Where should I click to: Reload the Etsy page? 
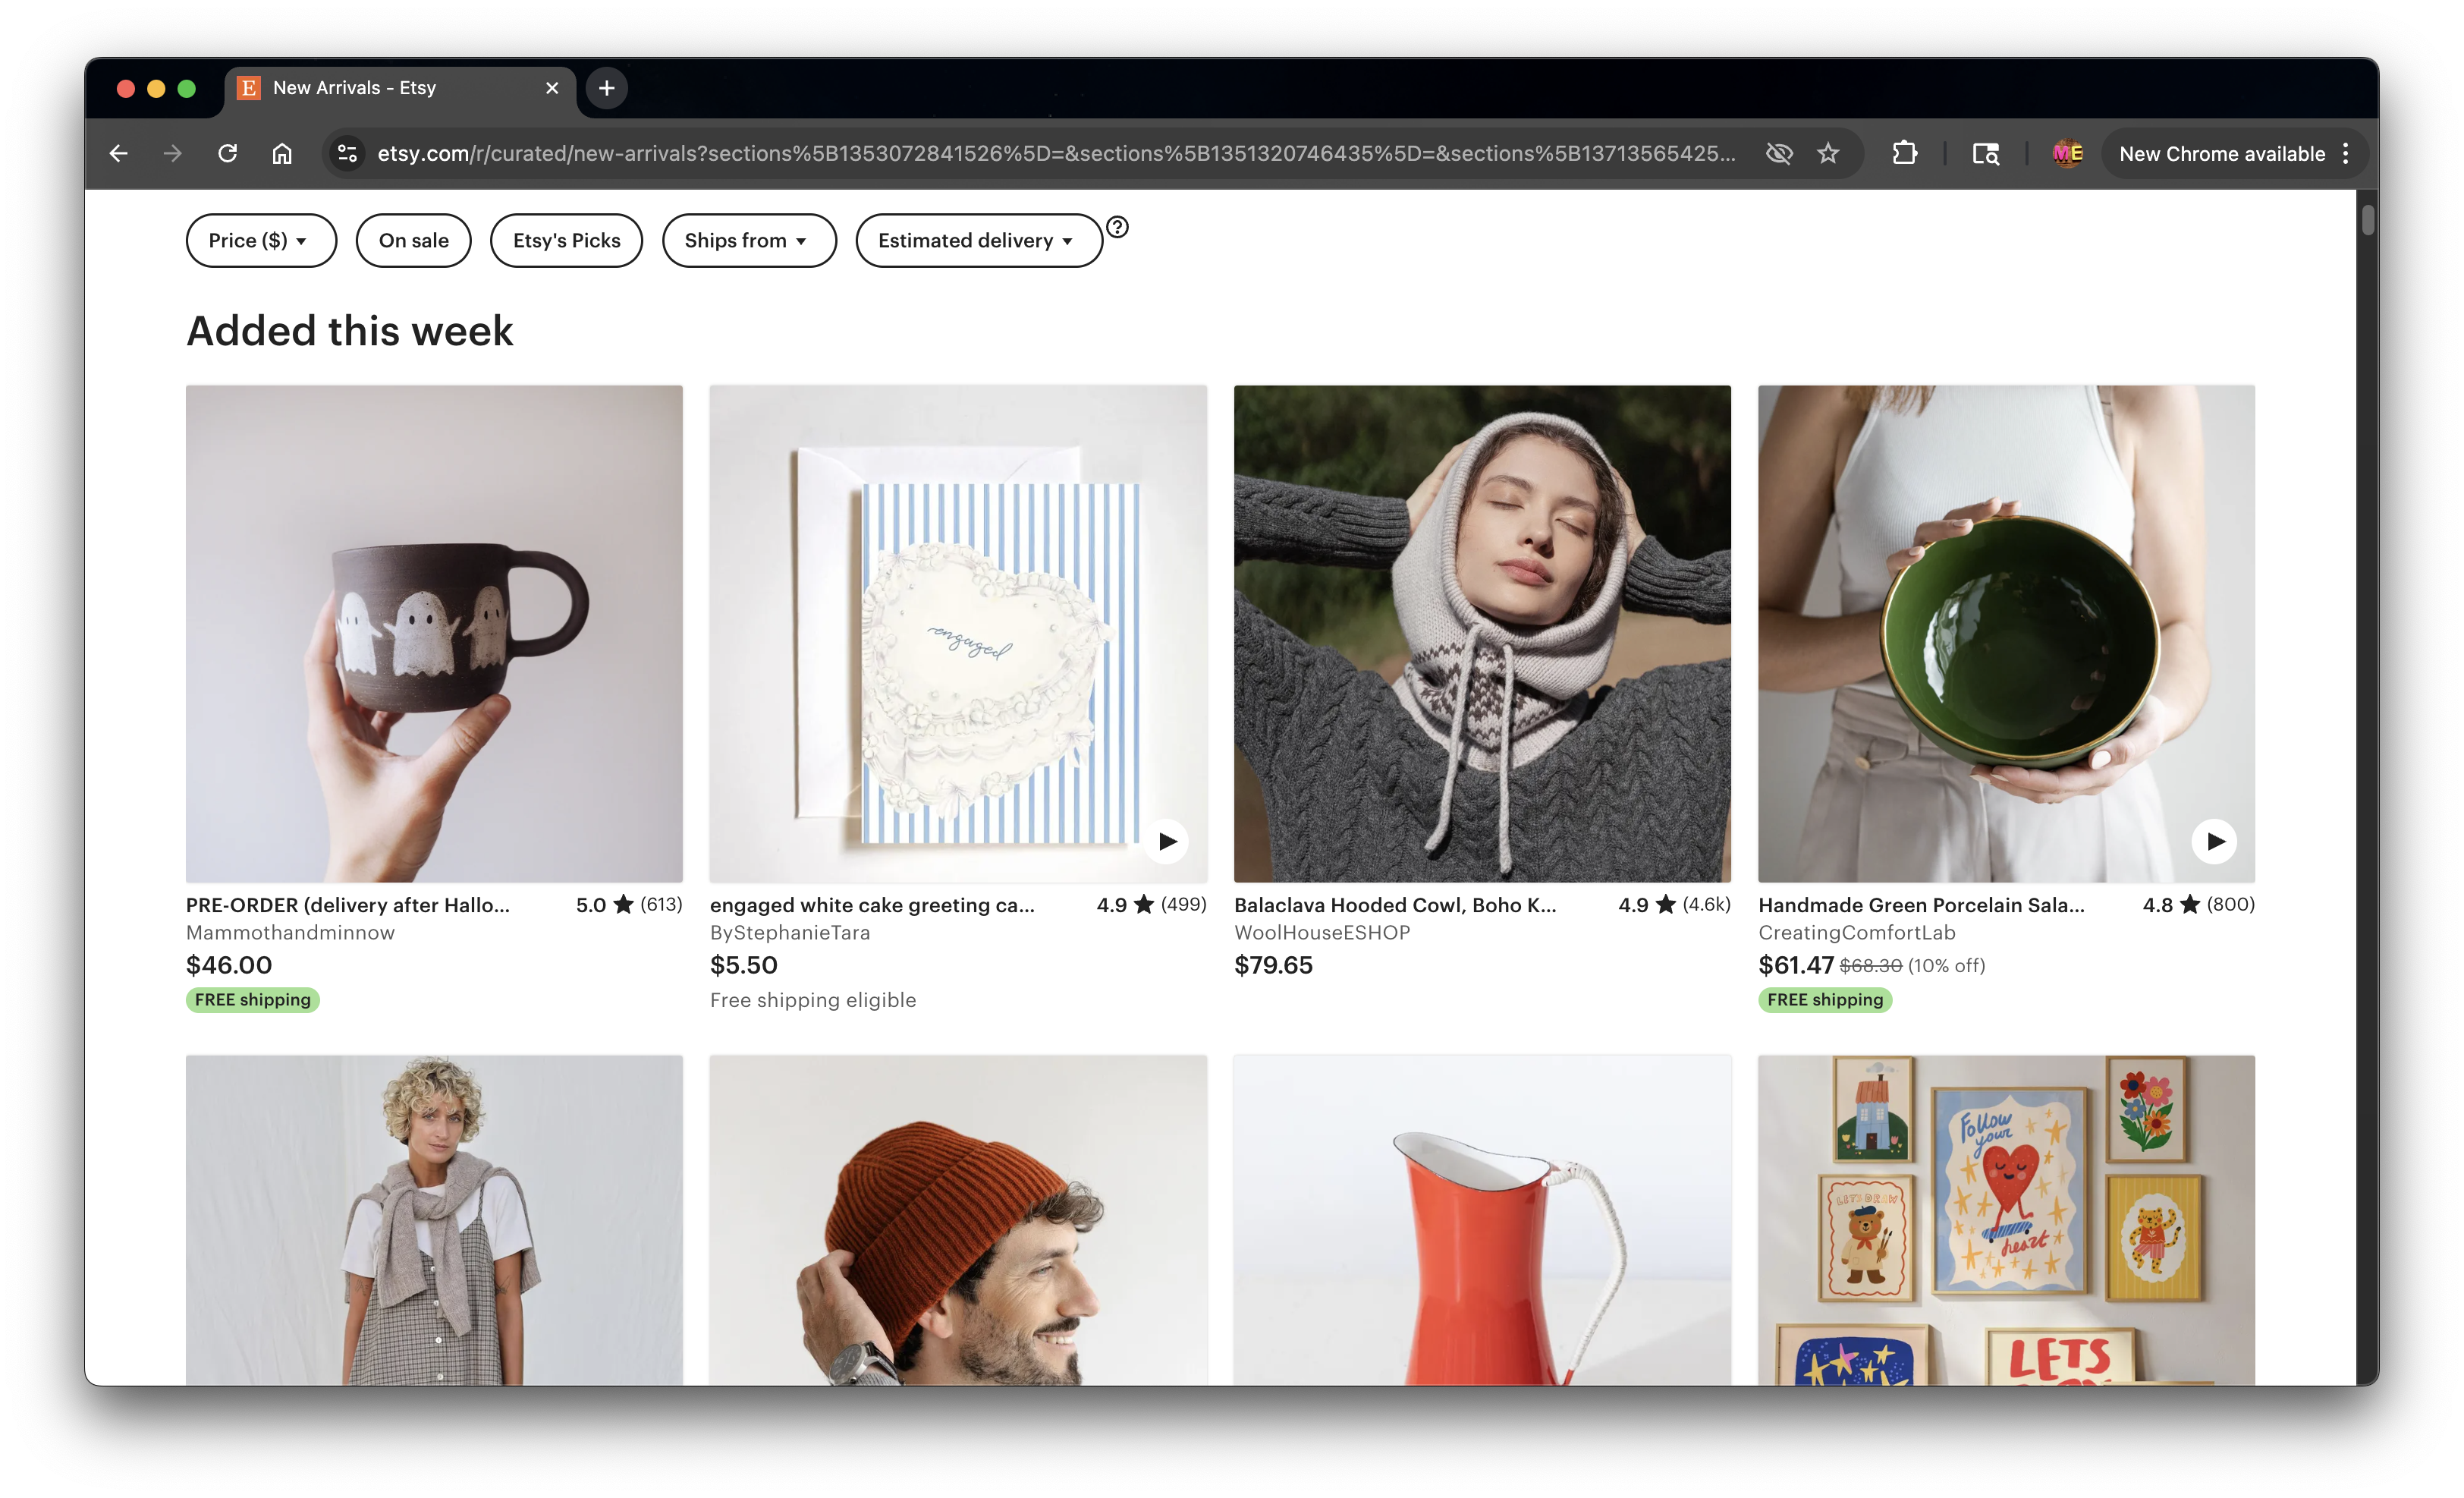pyautogui.click(x=228, y=153)
